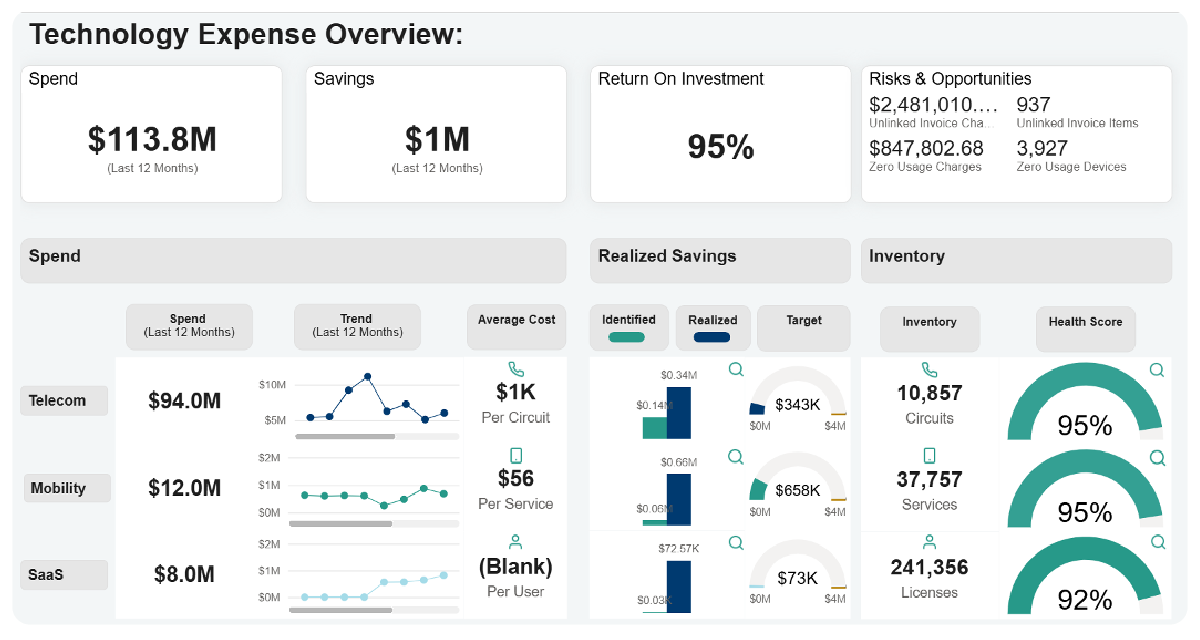Select the Telecom row label
The height and width of the screenshot is (640, 1200).
pos(65,401)
